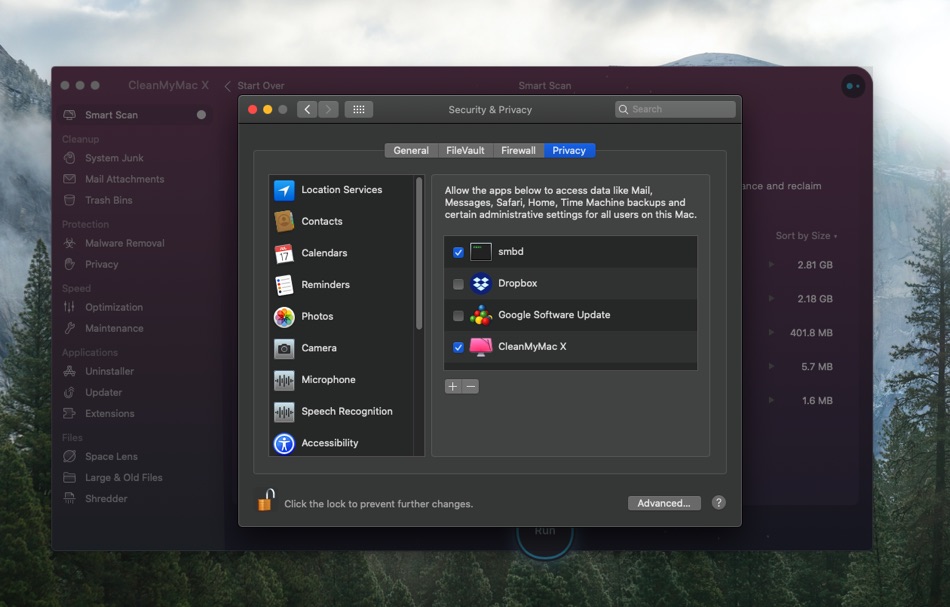Expand the 2.18 GB row in CleanMyMac X
The width and height of the screenshot is (950, 607).
[771, 299]
